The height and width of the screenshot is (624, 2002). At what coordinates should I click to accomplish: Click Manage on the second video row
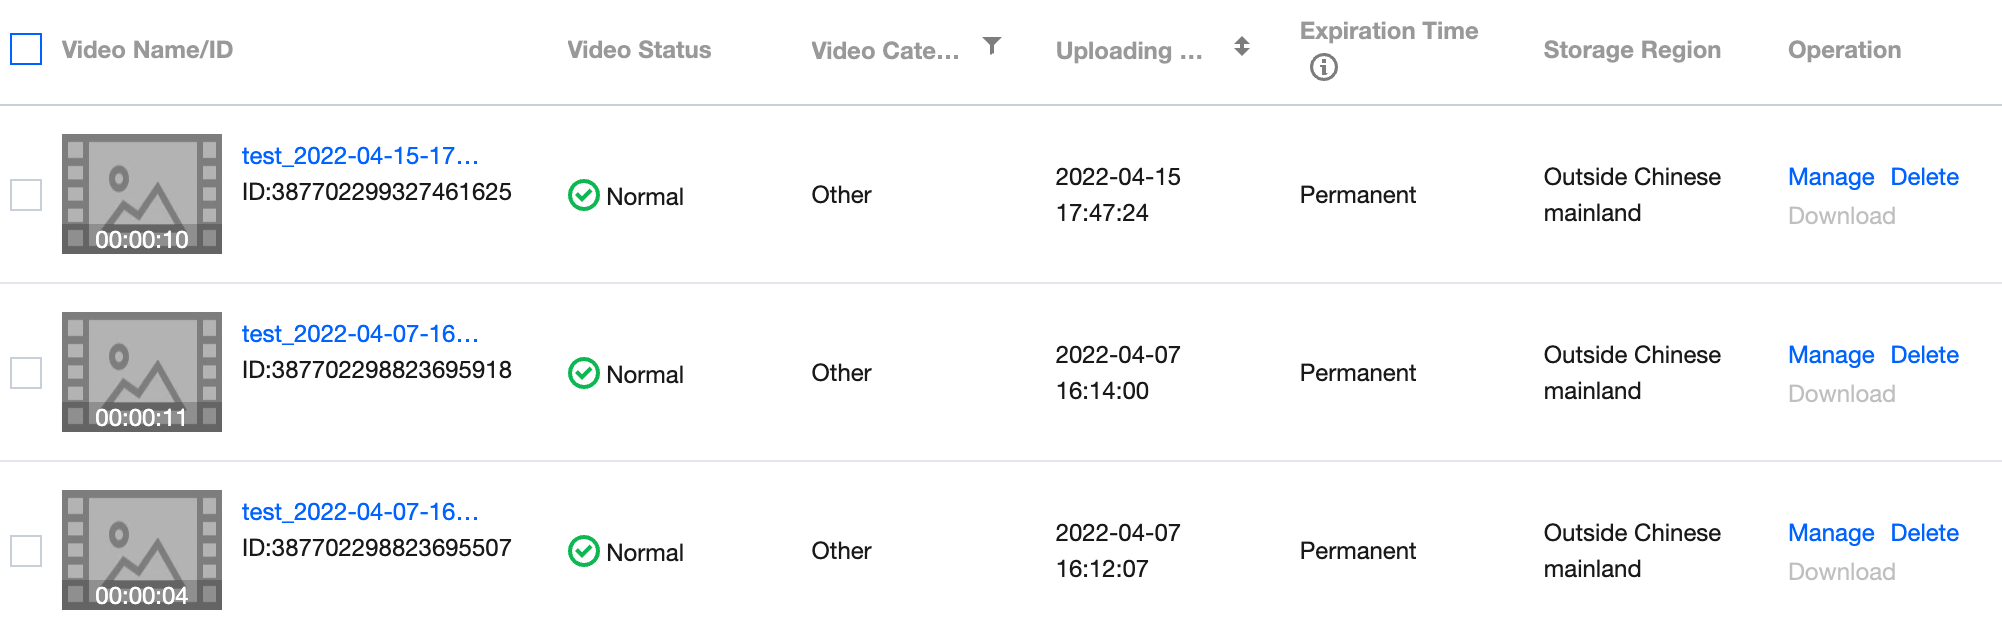pos(1830,355)
